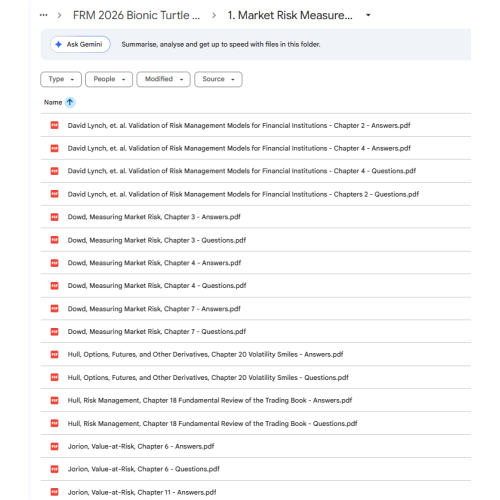Image resolution: width=500 pixels, height=500 pixels.
Task: Select file name David Lynch Chapter 4 - Questions.pdf
Action: 242,171
